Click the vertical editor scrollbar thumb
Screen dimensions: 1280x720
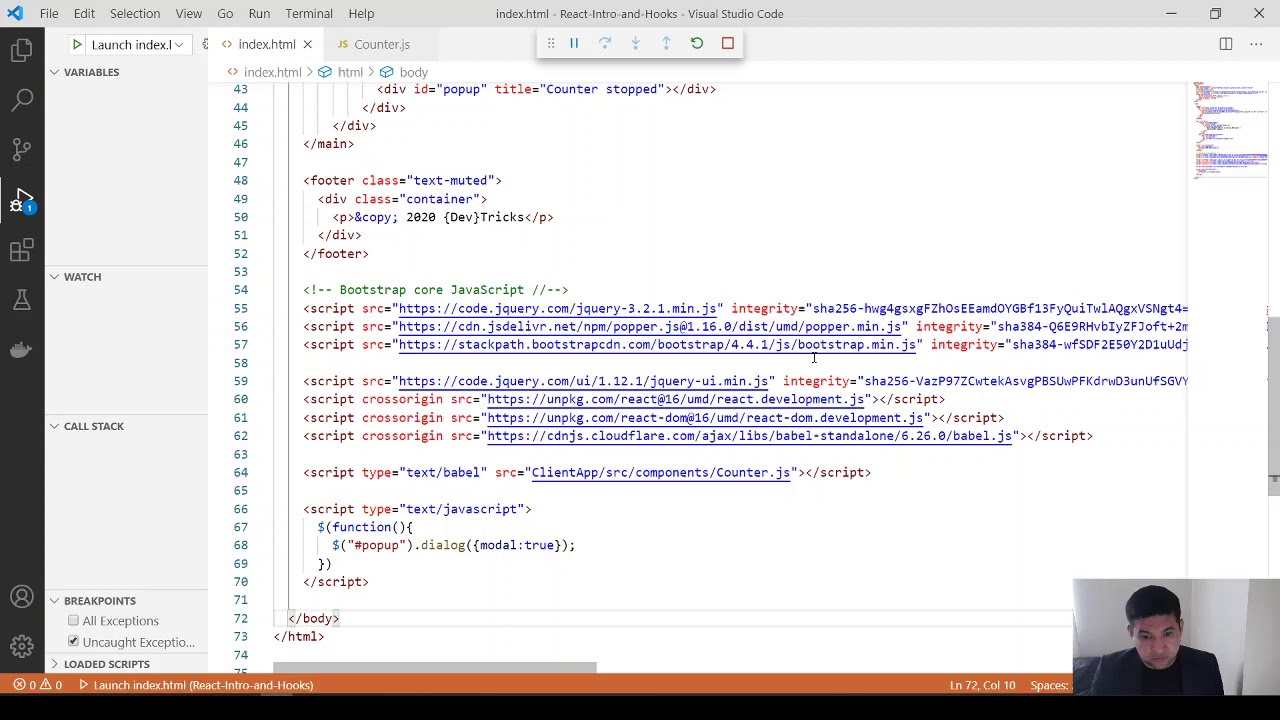coord(1273,405)
